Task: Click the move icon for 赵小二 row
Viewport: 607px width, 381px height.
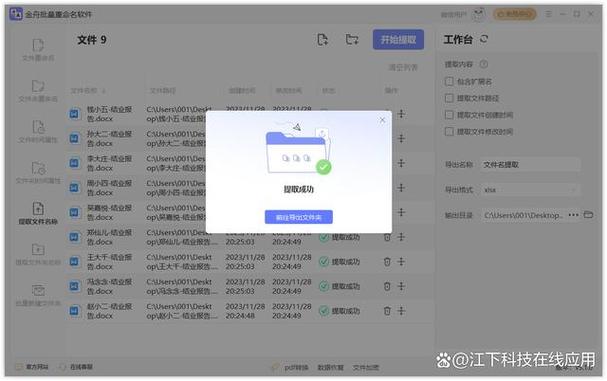Action: tap(401, 311)
